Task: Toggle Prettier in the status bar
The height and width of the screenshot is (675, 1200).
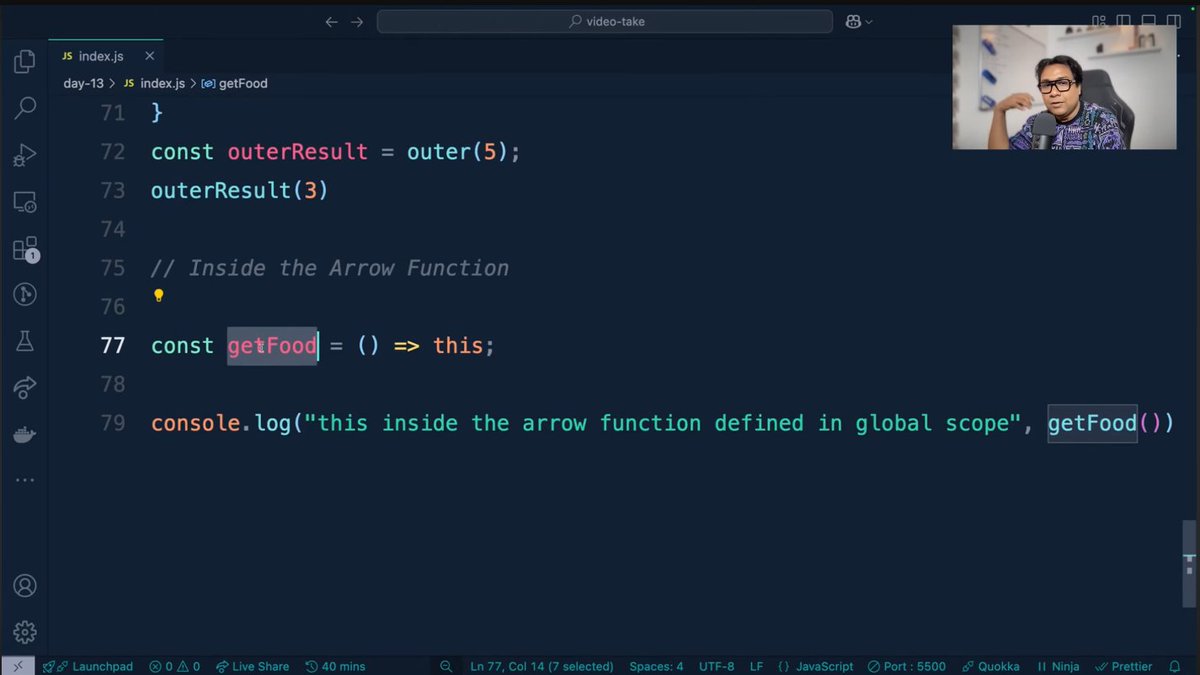Action: pos(1124,666)
